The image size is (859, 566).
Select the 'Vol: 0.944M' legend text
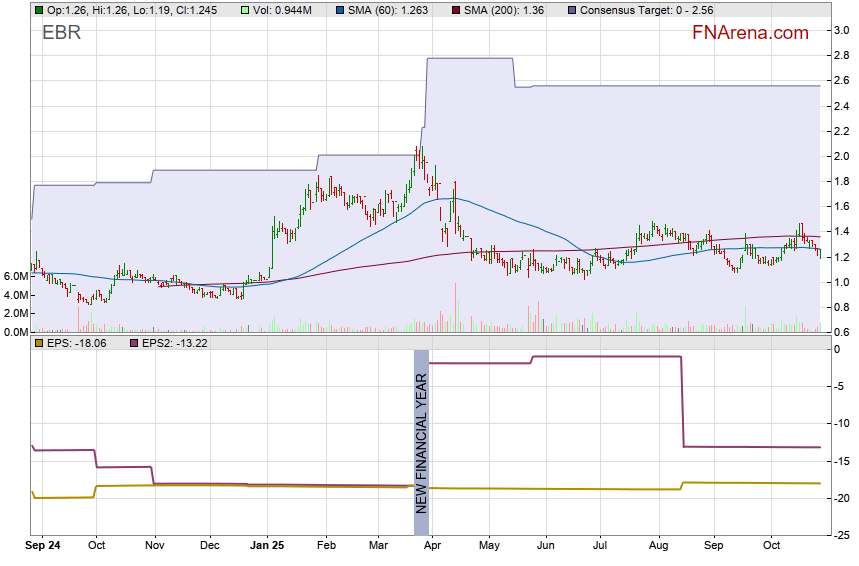click(285, 9)
